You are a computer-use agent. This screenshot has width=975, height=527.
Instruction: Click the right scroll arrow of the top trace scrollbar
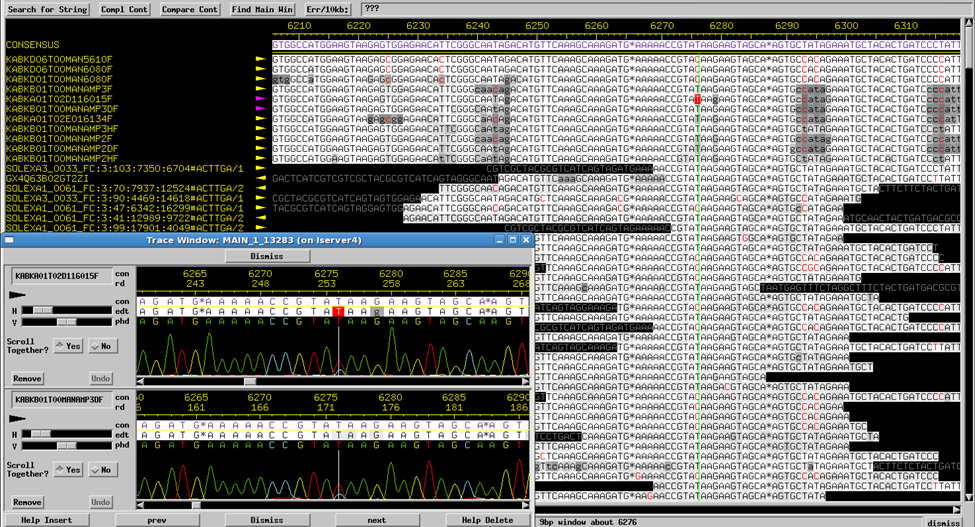pos(526,381)
